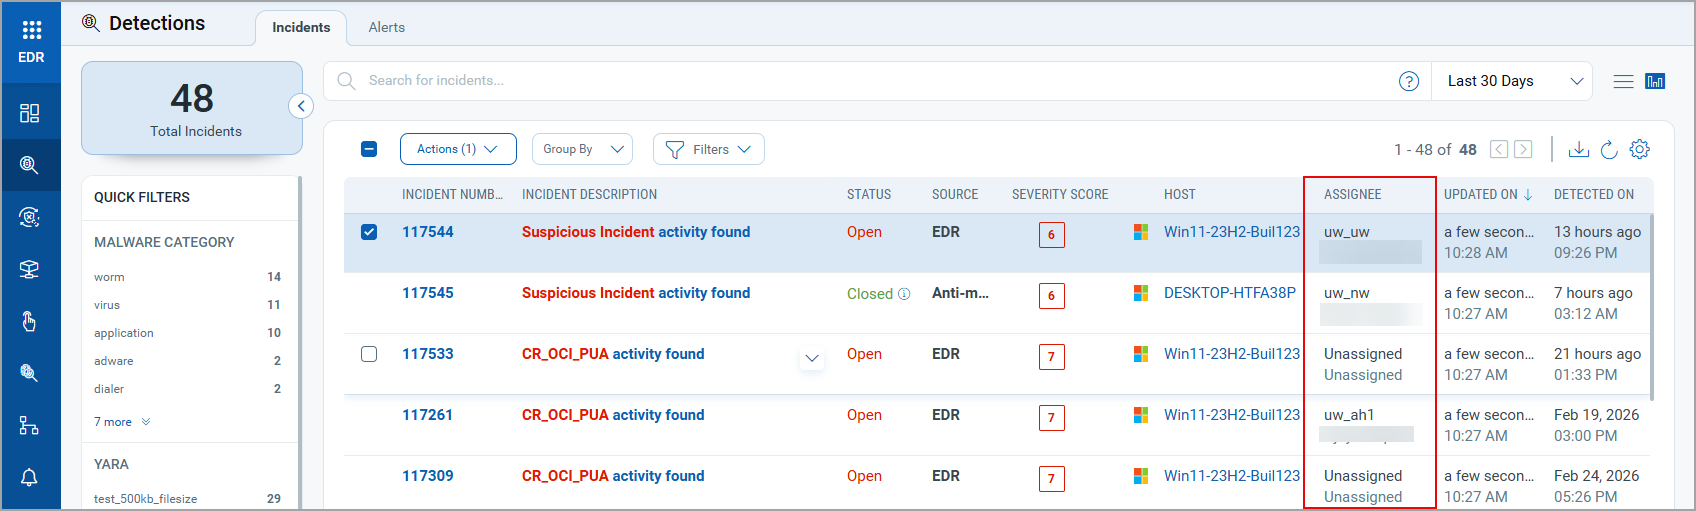Expand 7 more malware categories
The image size is (1696, 511).
pos(122,422)
